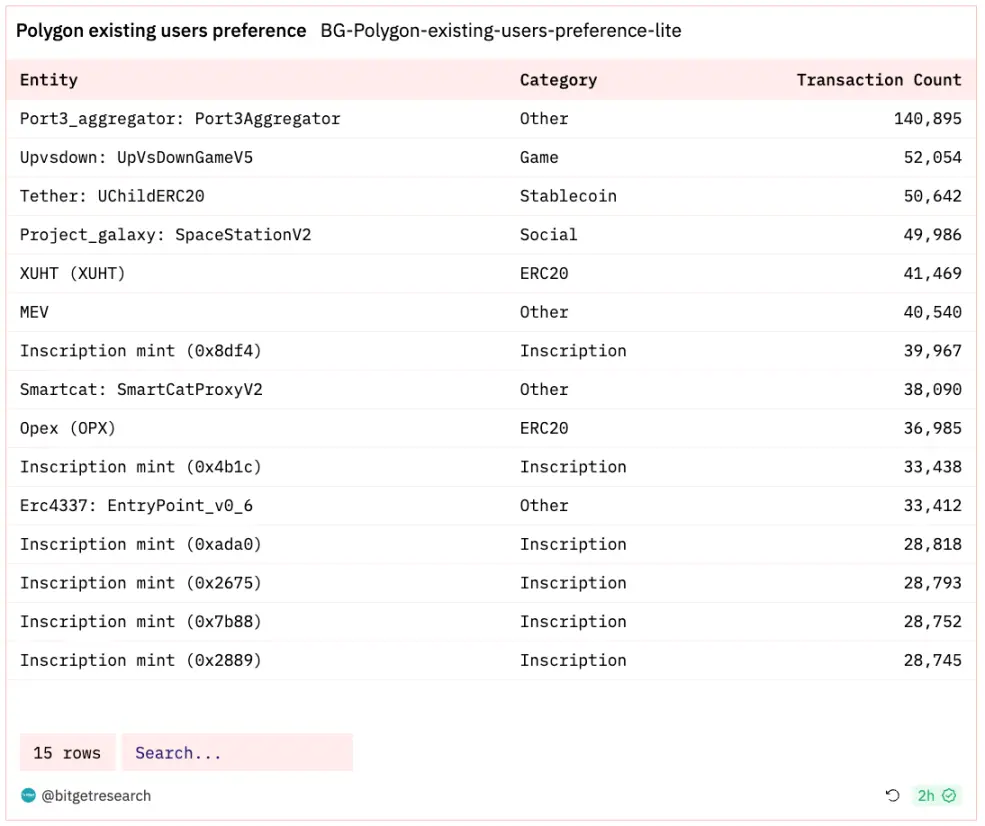The image size is (985, 826).
Task: Sort by the Category column header
Action: pyautogui.click(x=558, y=80)
